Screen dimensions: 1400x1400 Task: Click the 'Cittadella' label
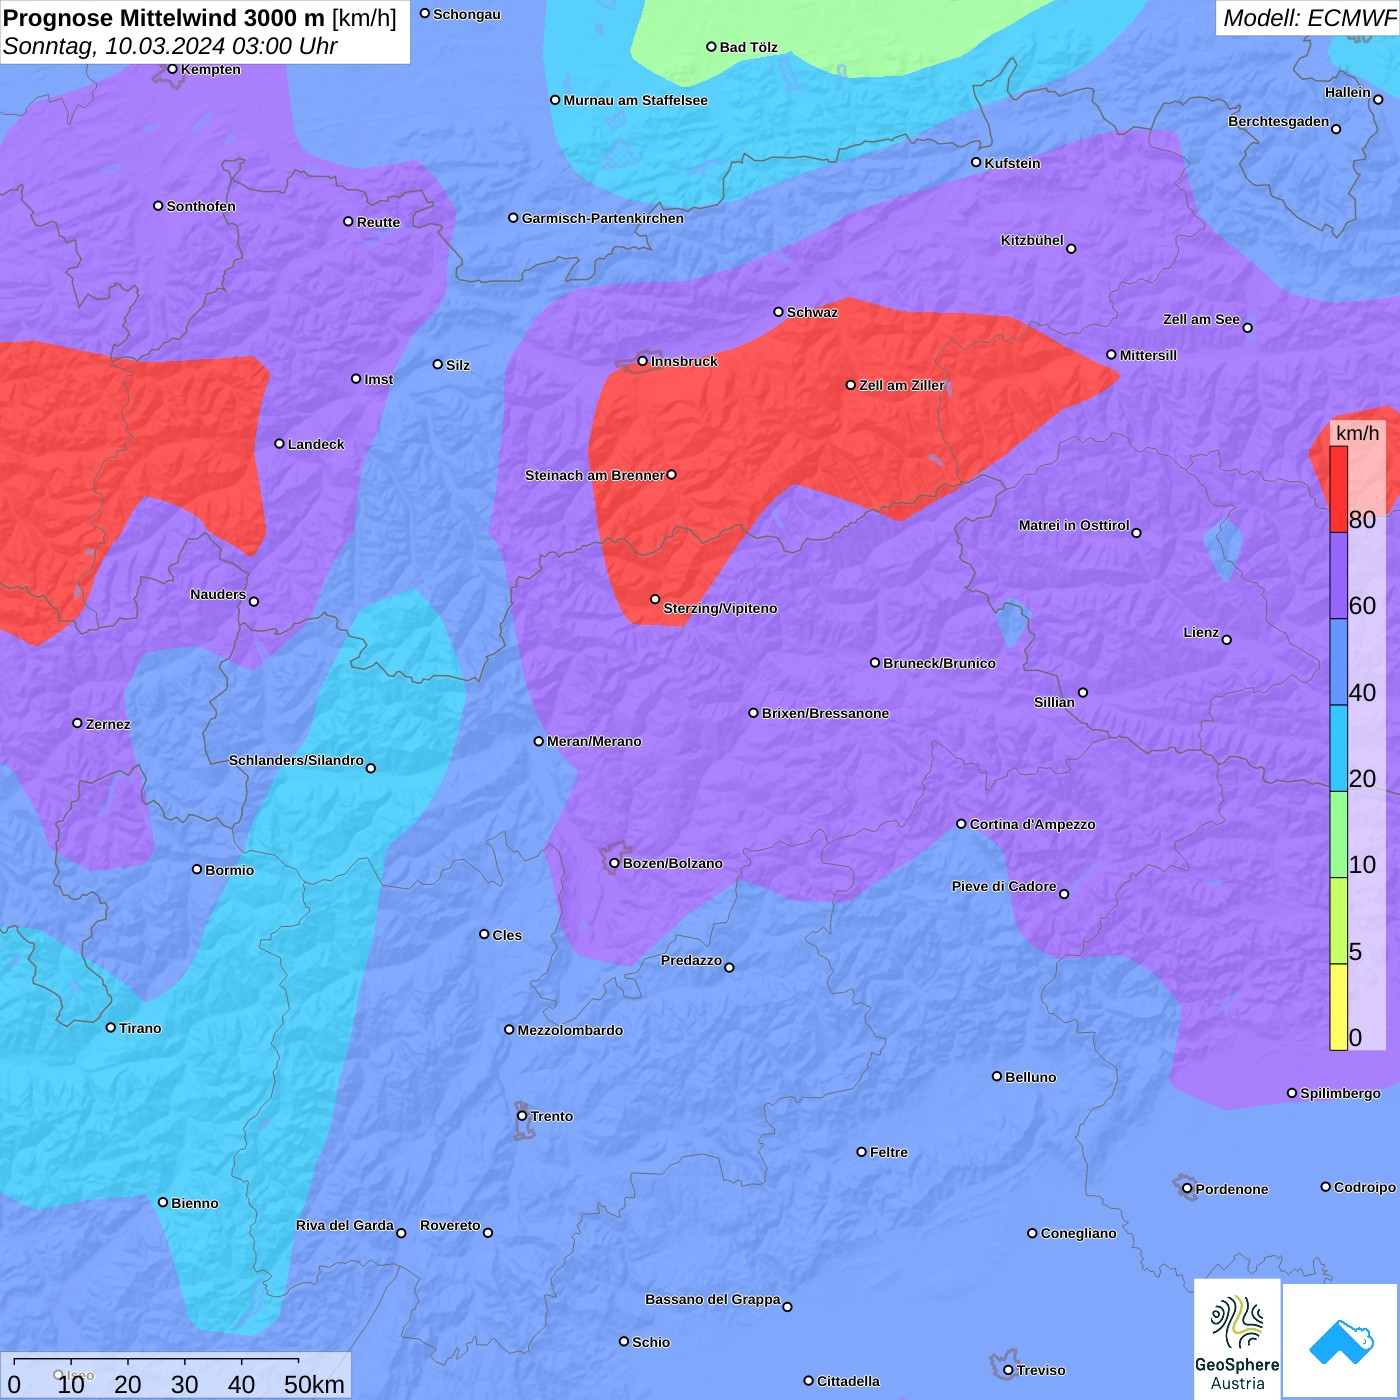tap(849, 1381)
